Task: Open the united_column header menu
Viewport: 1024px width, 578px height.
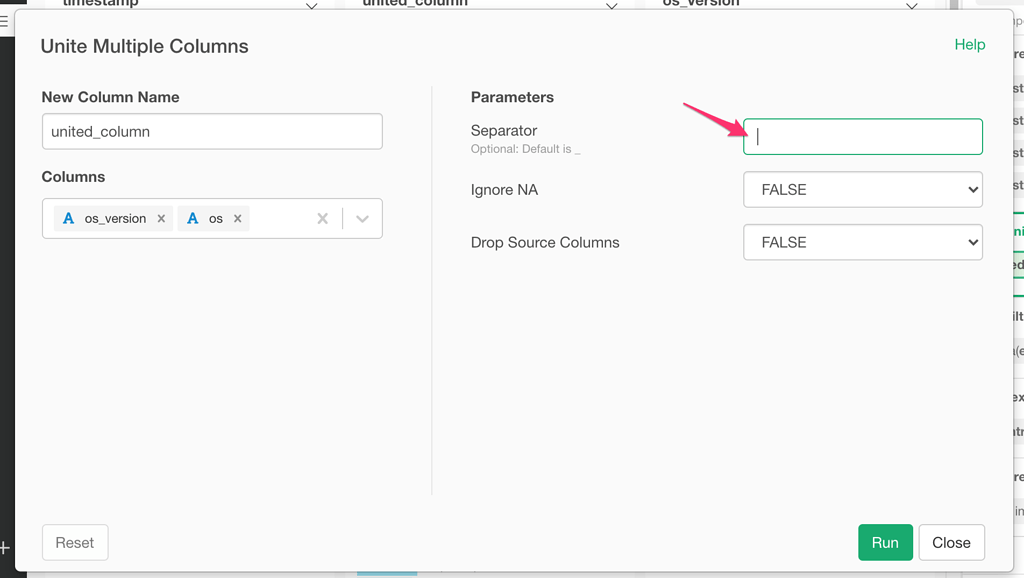Action: pos(611,5)
